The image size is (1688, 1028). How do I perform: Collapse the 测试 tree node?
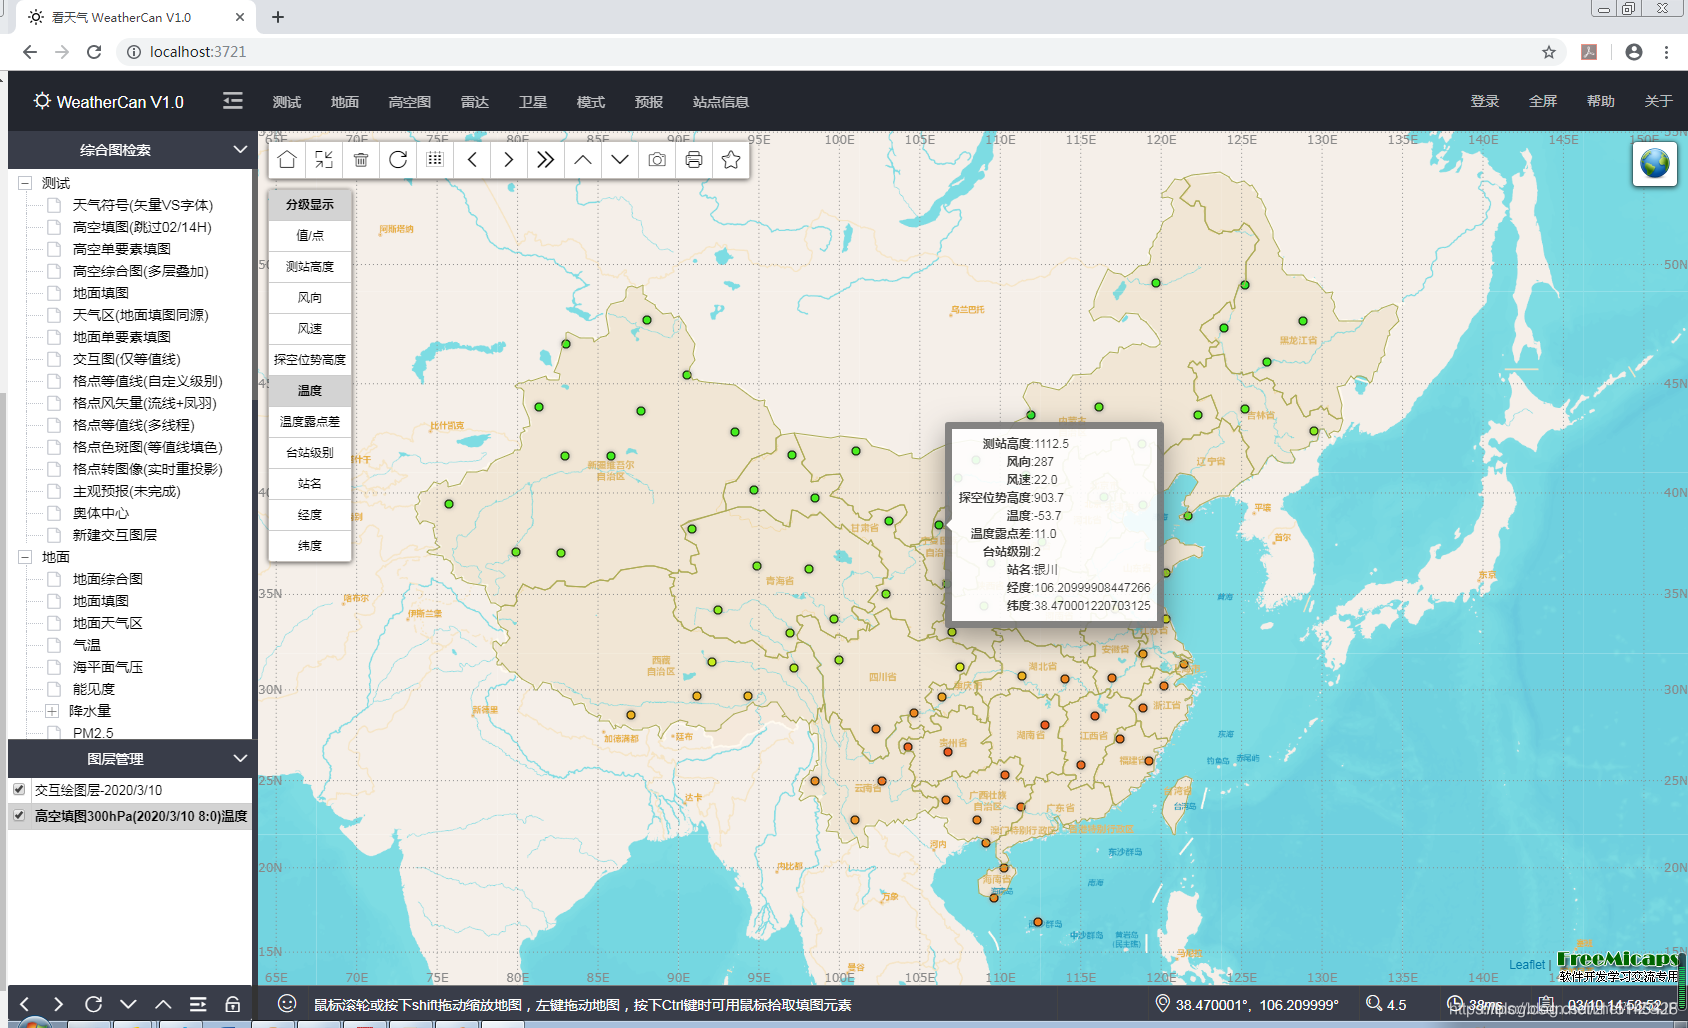pyautogui.click(x=25, y=183)
